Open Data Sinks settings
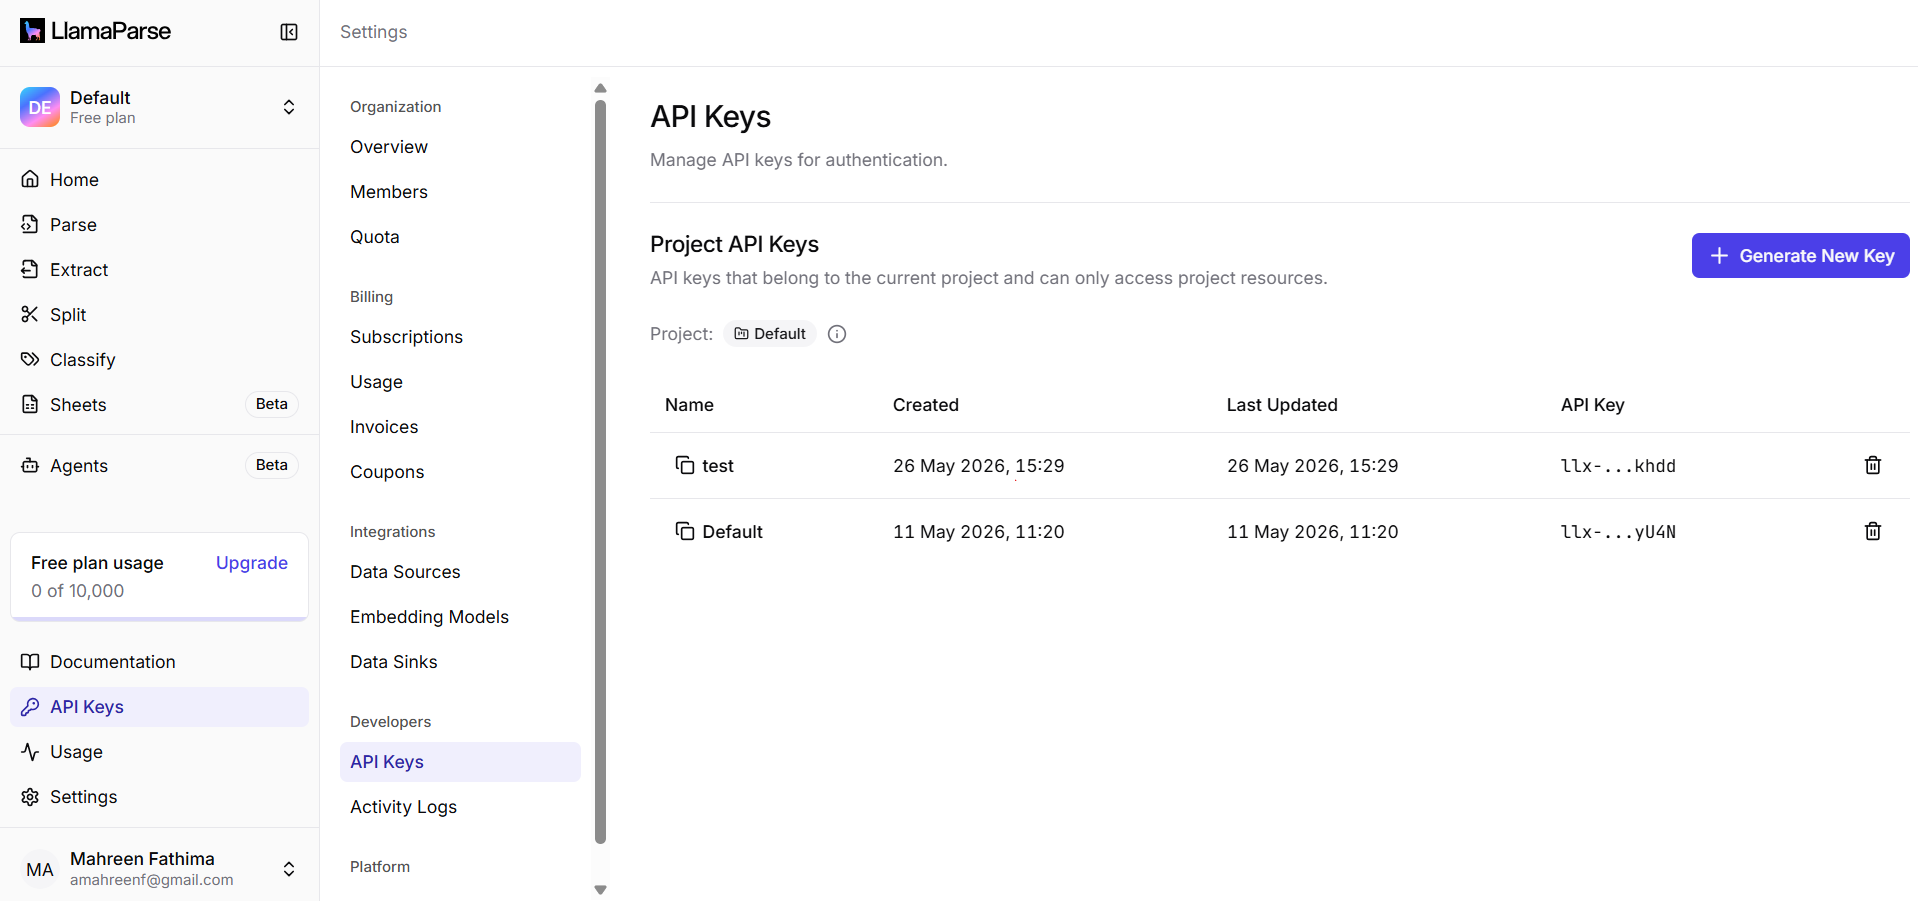 coord(394,662)
